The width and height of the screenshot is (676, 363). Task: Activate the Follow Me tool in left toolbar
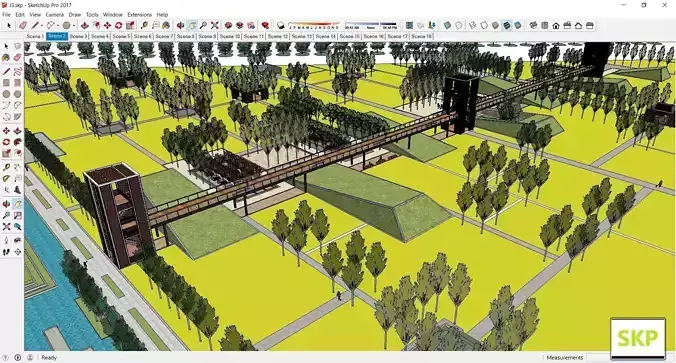(17, 142)
